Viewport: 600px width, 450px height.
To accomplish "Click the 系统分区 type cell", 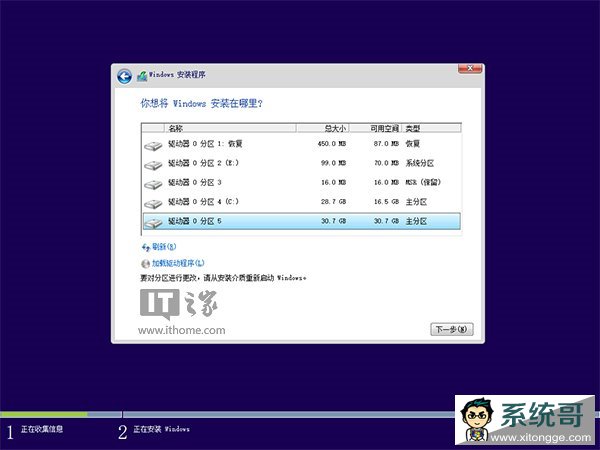I will tap(420, 163).
